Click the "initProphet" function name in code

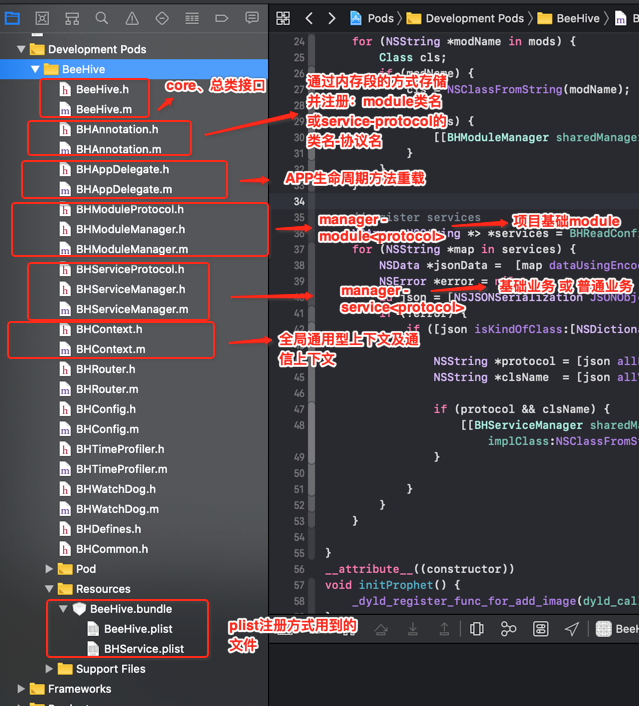tap(395, 585)
